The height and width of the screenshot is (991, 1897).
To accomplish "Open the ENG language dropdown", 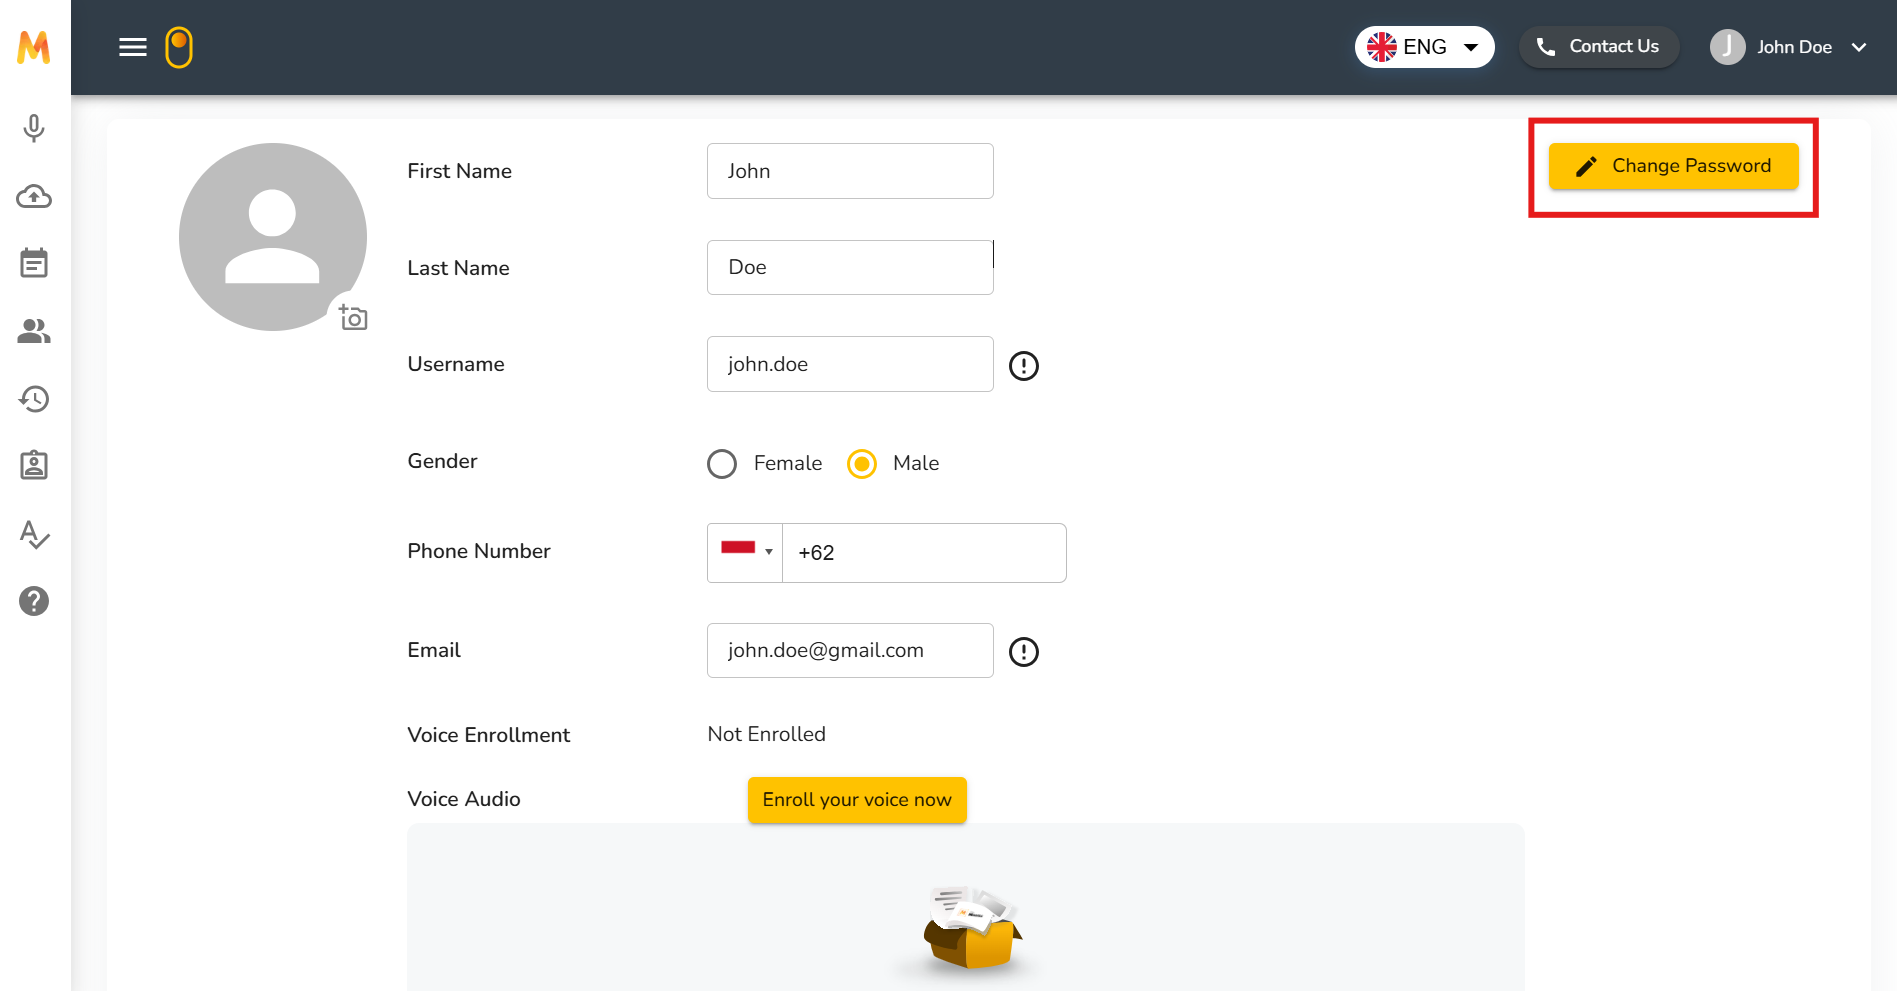I will [x=1424, y=47].
